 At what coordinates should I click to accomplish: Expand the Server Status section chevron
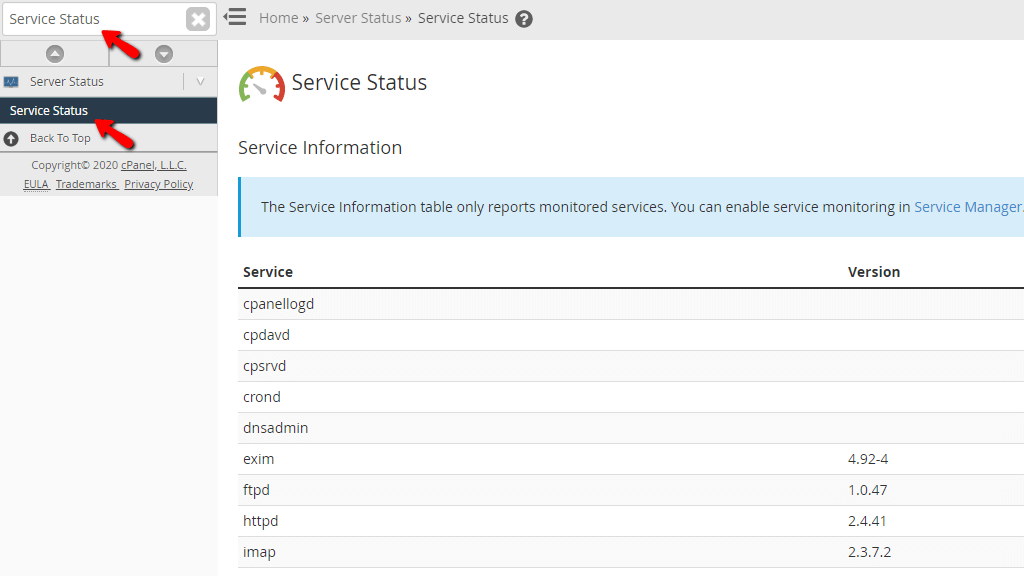199,81
